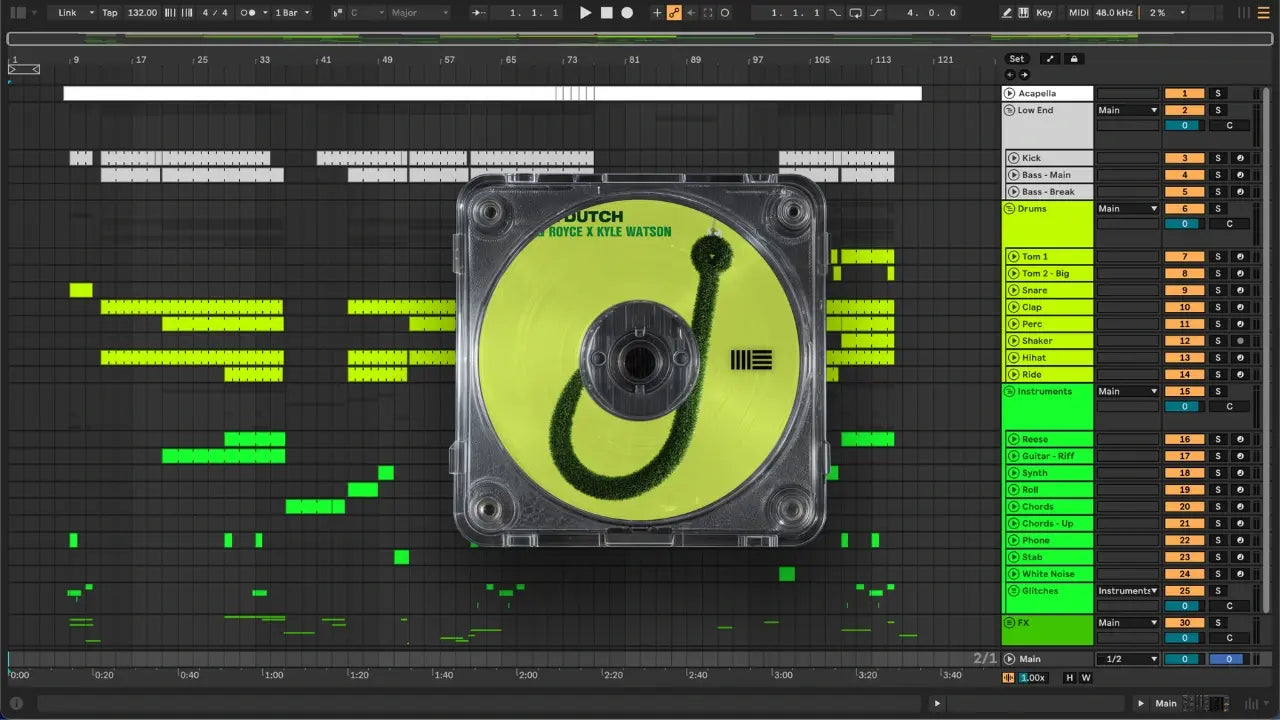Toggle the Automation Mode icon beside Set

pyautogui.click(x=1051, y=59)
